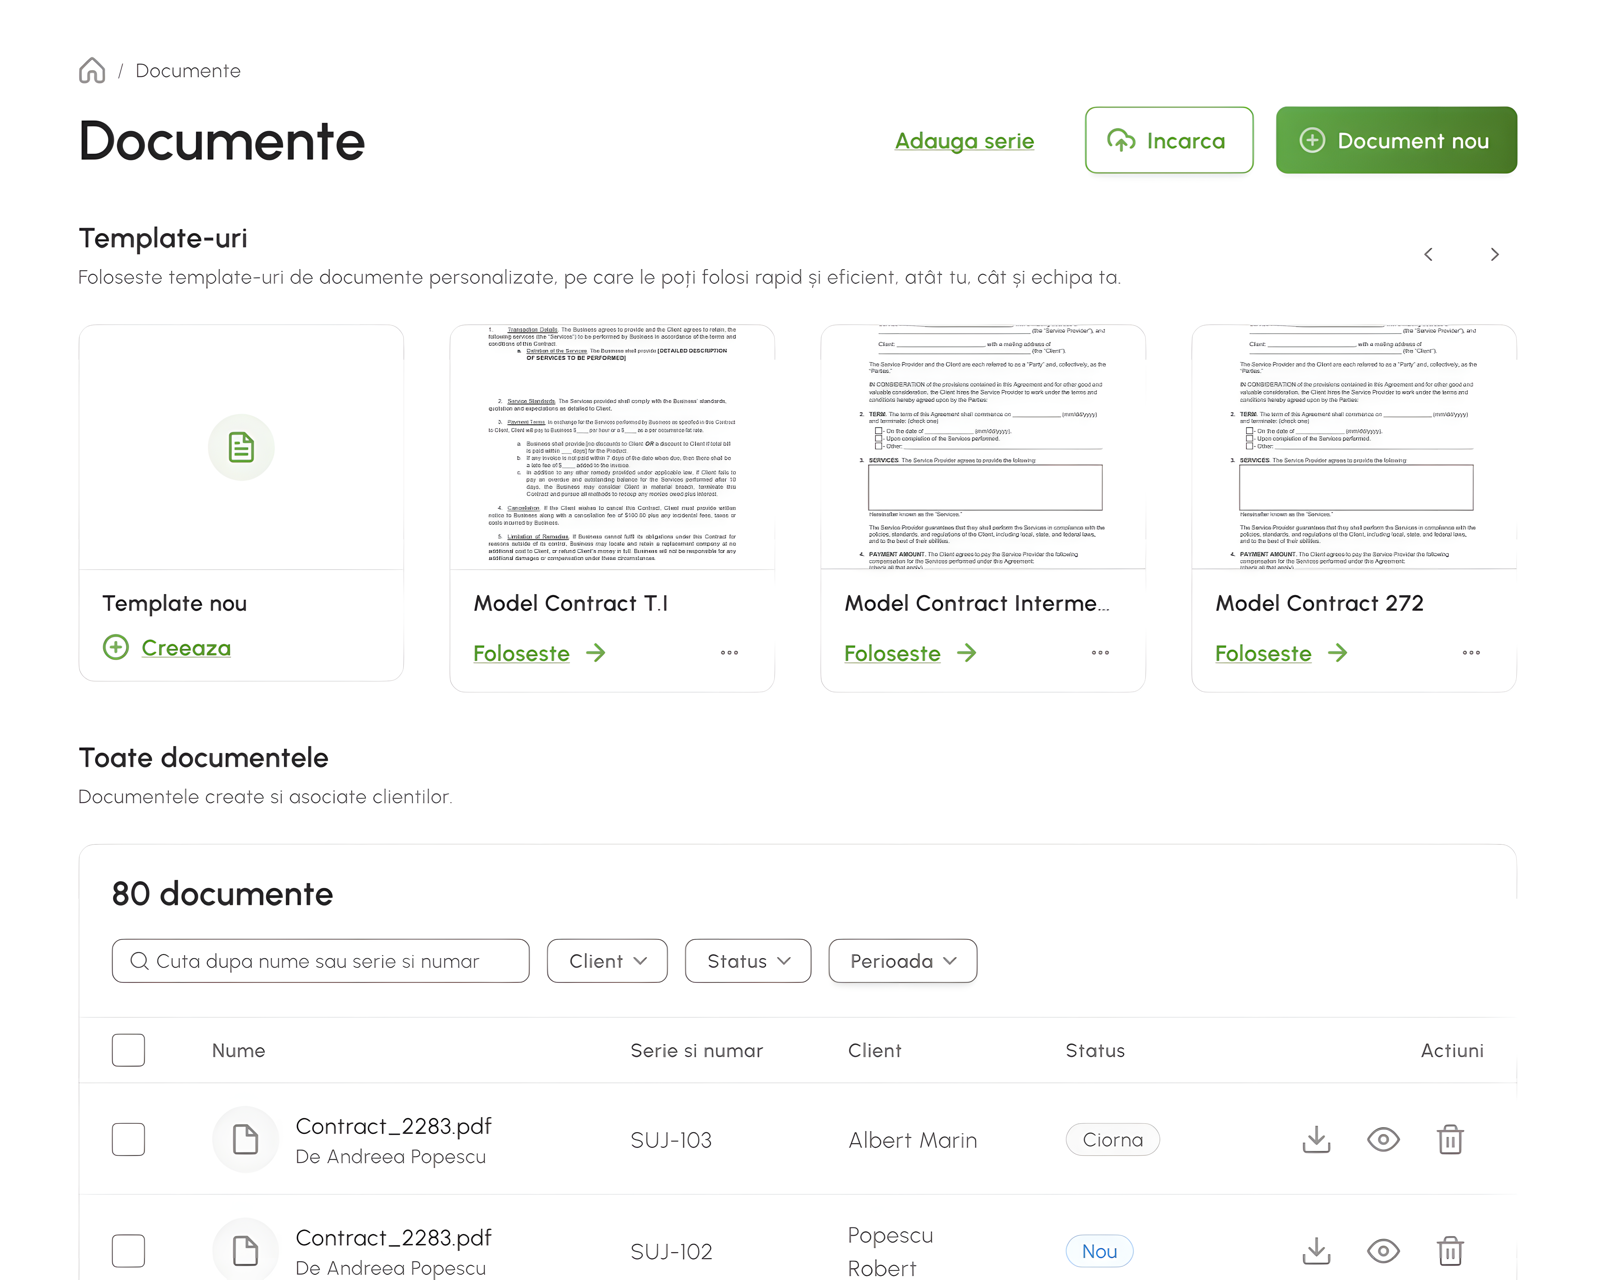Click the SUJ-103 serial number
The image size is (1600, 1280).
tap(671, 1140)
